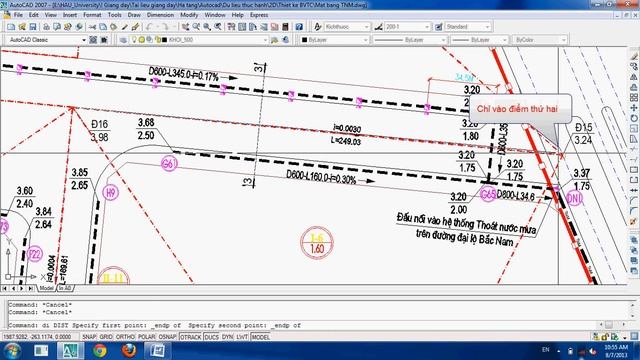The height and width of the screenshot is (360, 640).
Task: Save the drawing with the floppy icon
Action: pyautogui.click(x=33, y=27)
